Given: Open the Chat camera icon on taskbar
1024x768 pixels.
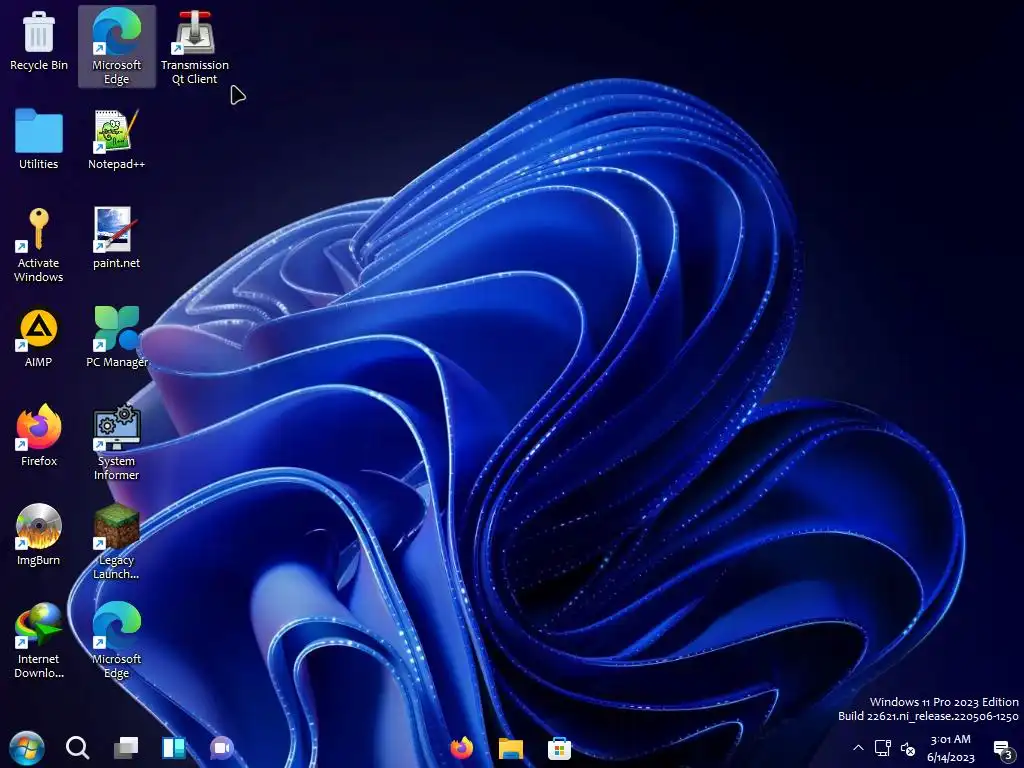Looking at the screenshot, I should (221, 748).
